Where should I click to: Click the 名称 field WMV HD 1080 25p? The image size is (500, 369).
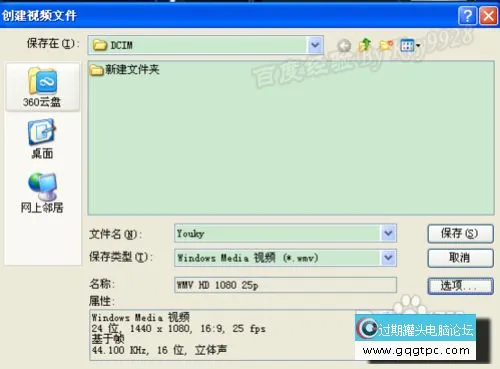point(285,285)
